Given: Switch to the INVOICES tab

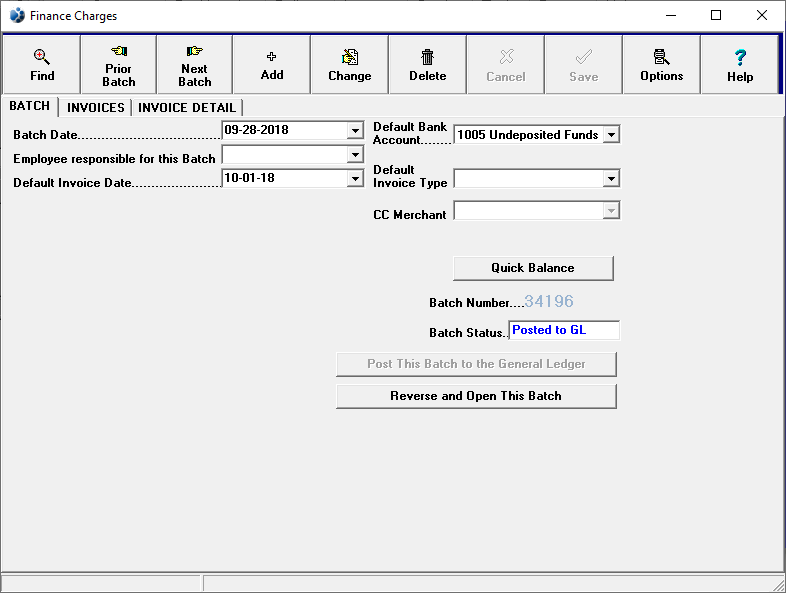Looking at the screenshot, I should point(96,108).
